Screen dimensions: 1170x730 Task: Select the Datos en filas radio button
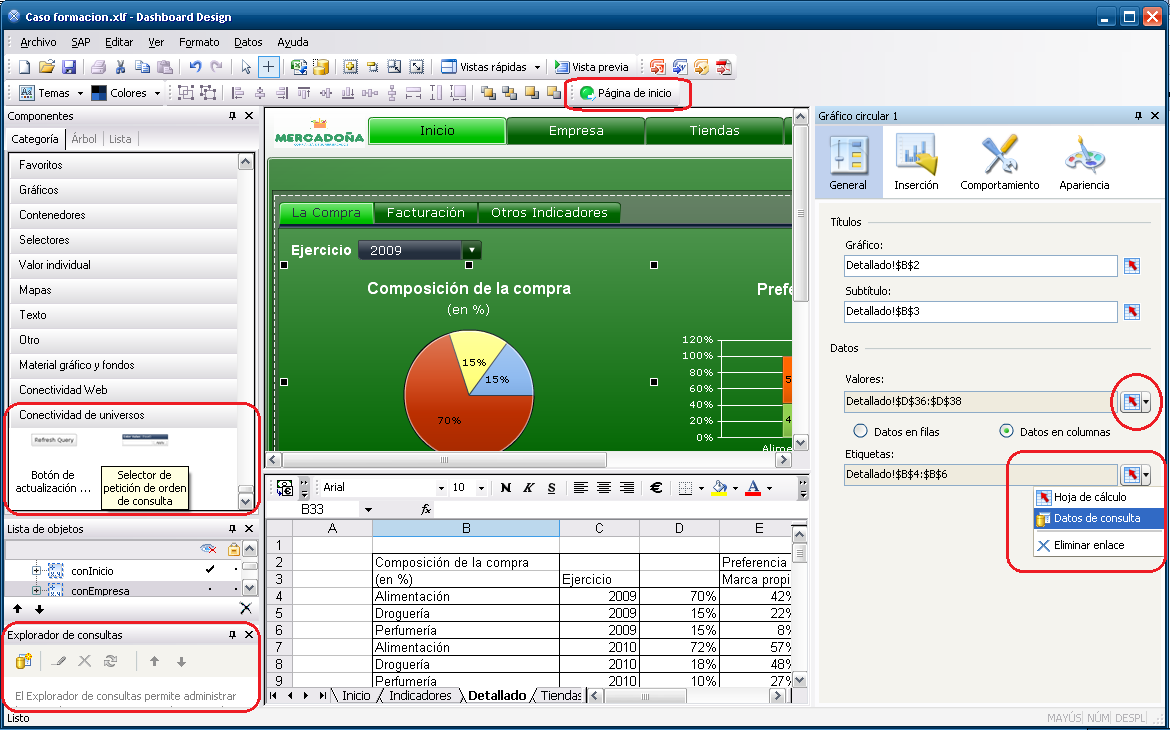[x=860, y=432]
